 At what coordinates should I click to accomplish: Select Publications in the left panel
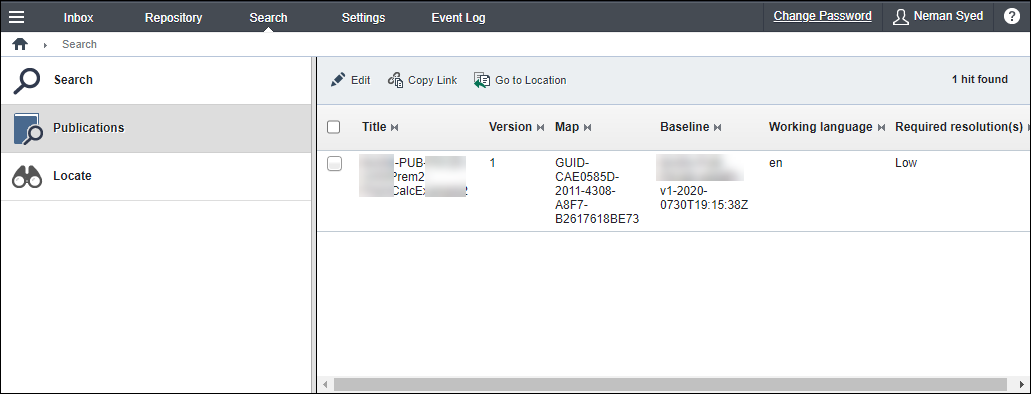point(156,128)
